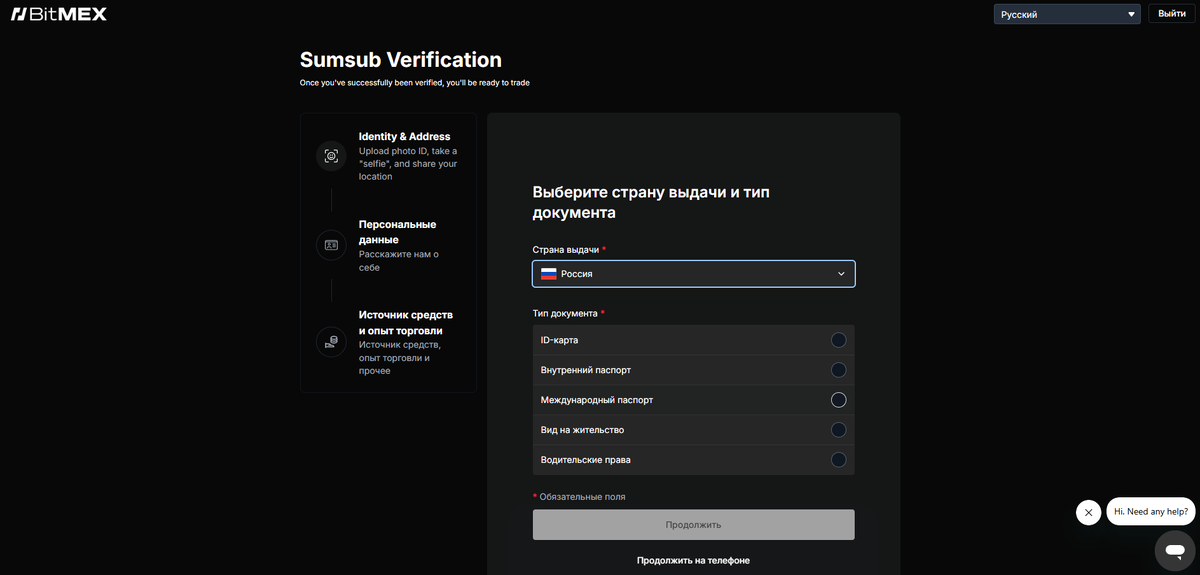Open the Русский language dropdown
This screenshot has height=575, width=1200.
[1067, 14]
